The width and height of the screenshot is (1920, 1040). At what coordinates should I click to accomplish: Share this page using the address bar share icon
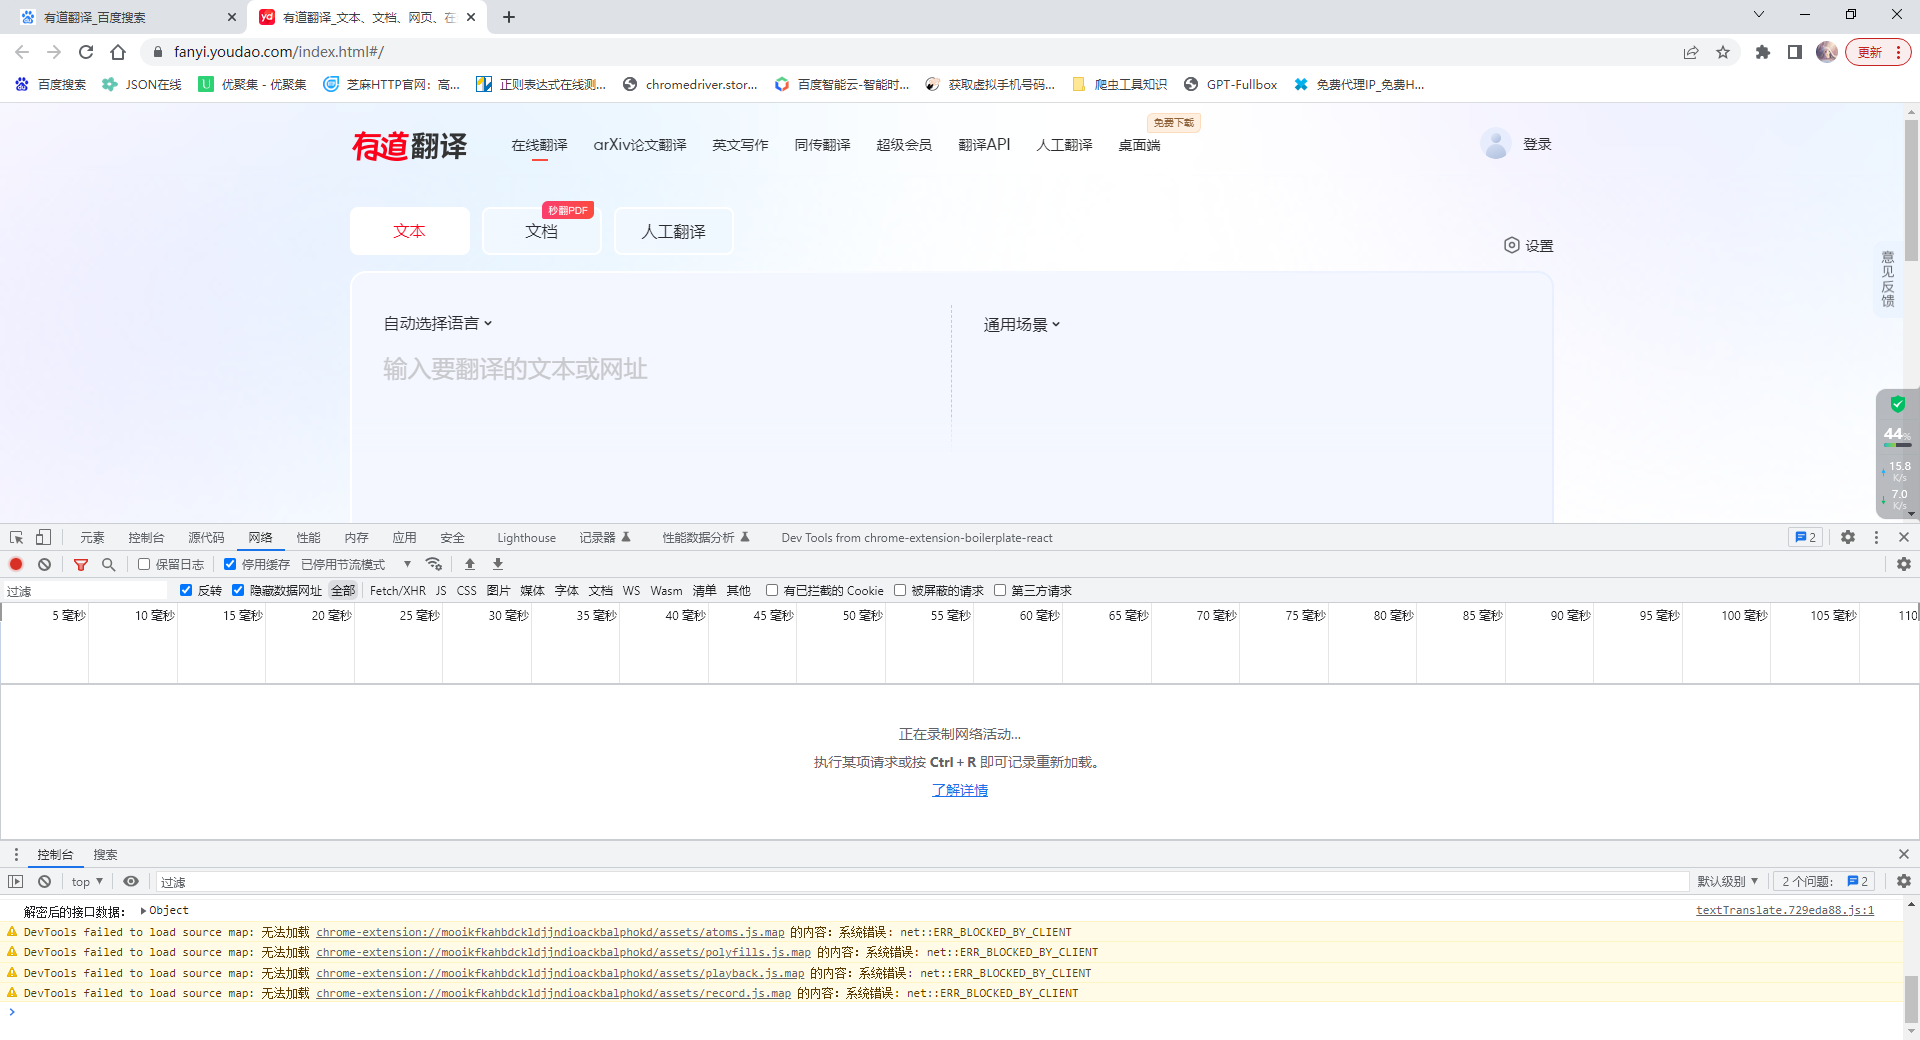coord(1691,52)
